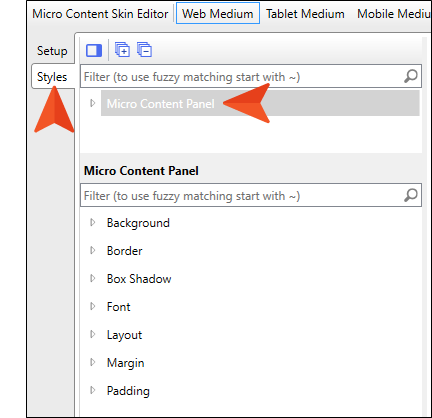Viewport: 432px width, 418px height.
Task: Click the top filter search magnifier icon
Action: coord(411,76)
